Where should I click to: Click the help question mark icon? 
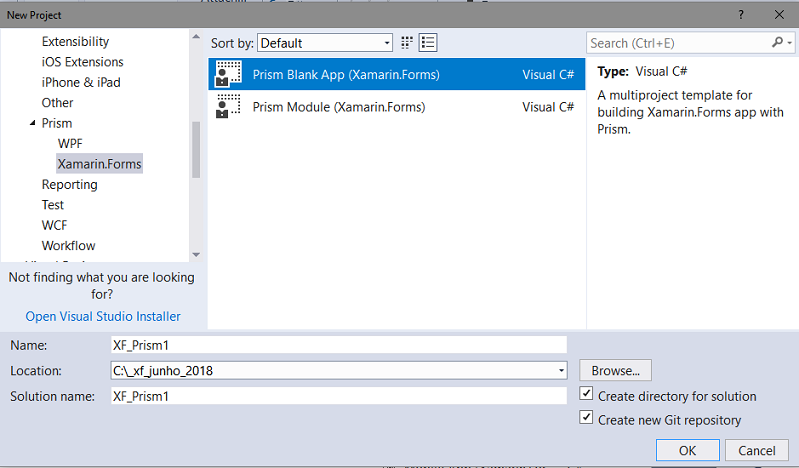(x=741, y=15)
